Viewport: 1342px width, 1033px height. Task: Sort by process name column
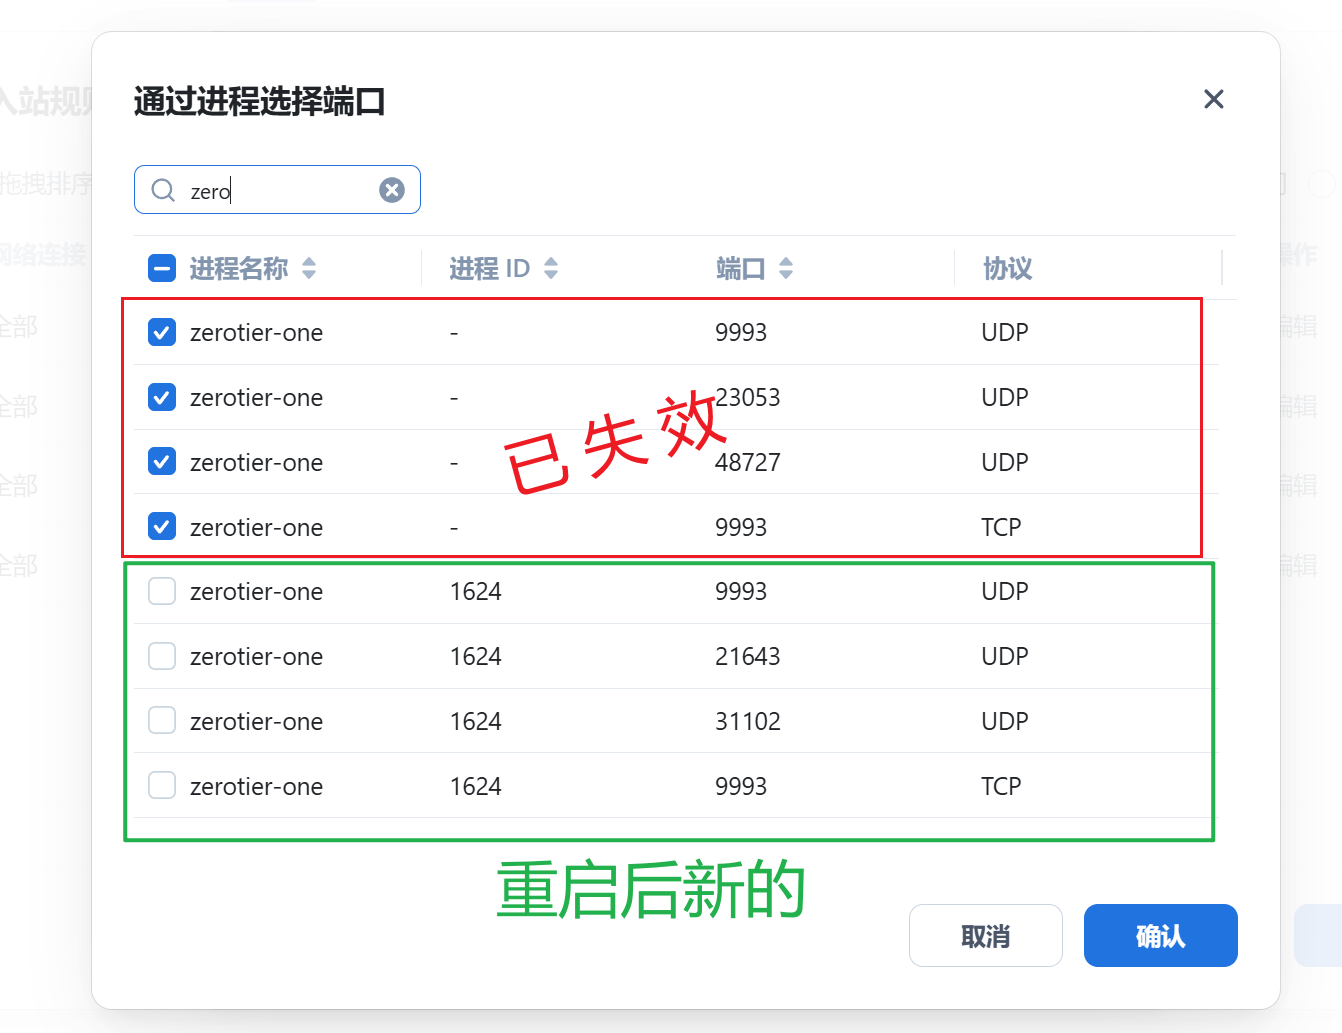pos(309,268)
